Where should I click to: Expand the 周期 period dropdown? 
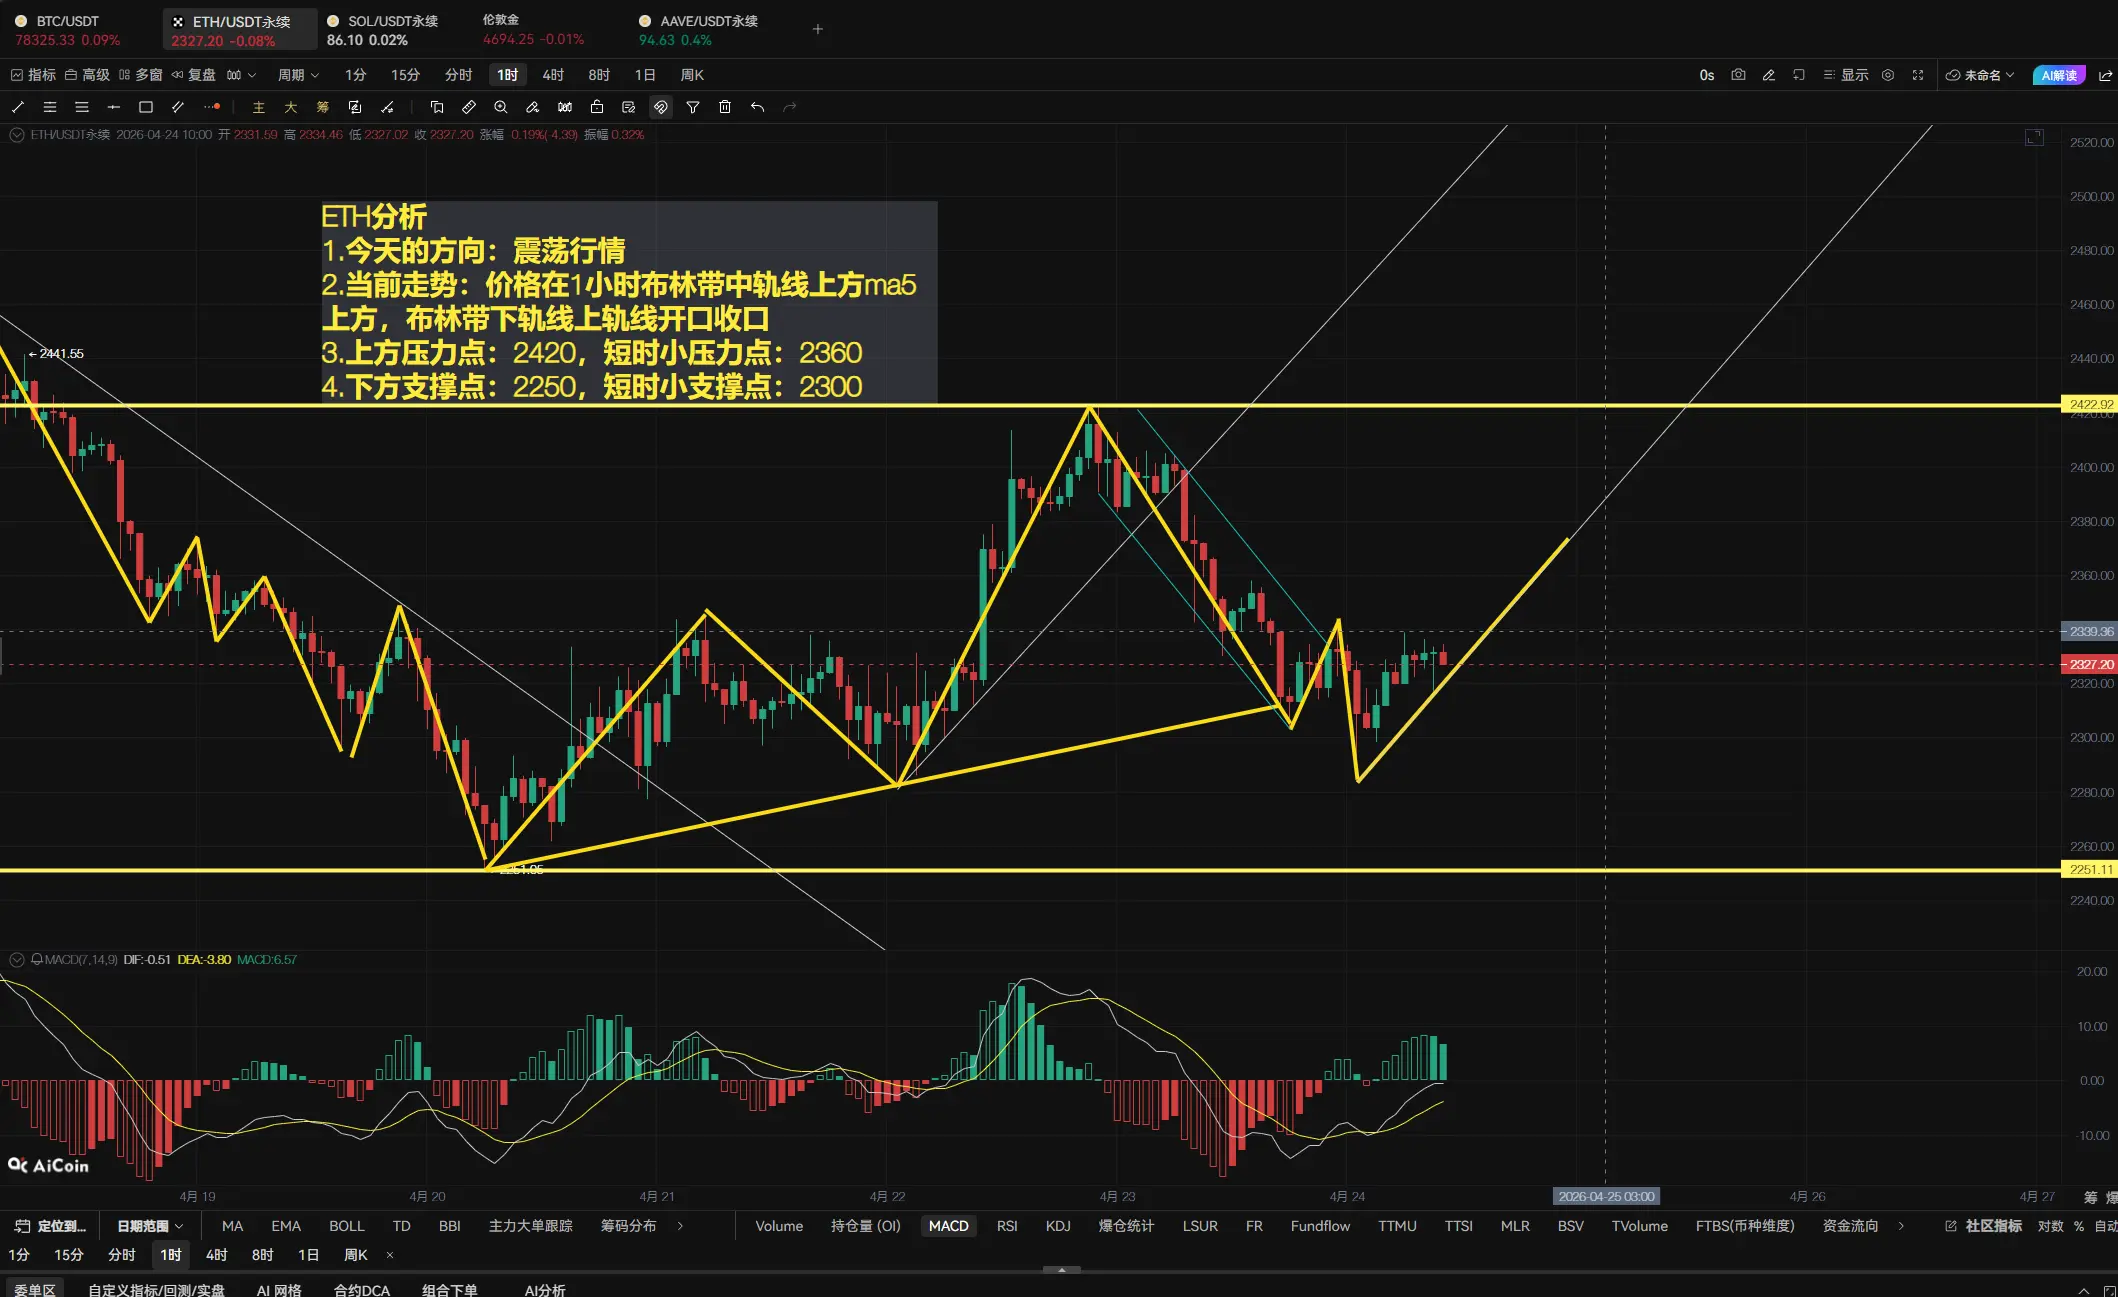298,75
